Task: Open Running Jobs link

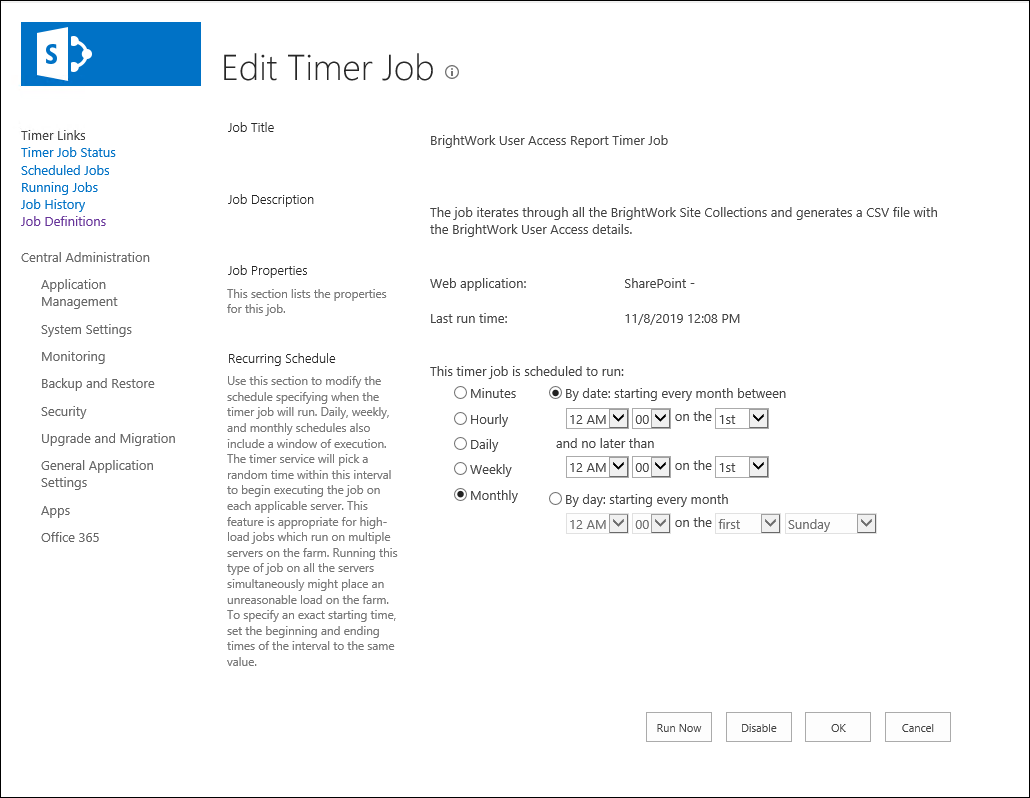Action: [x=59, y=187]
